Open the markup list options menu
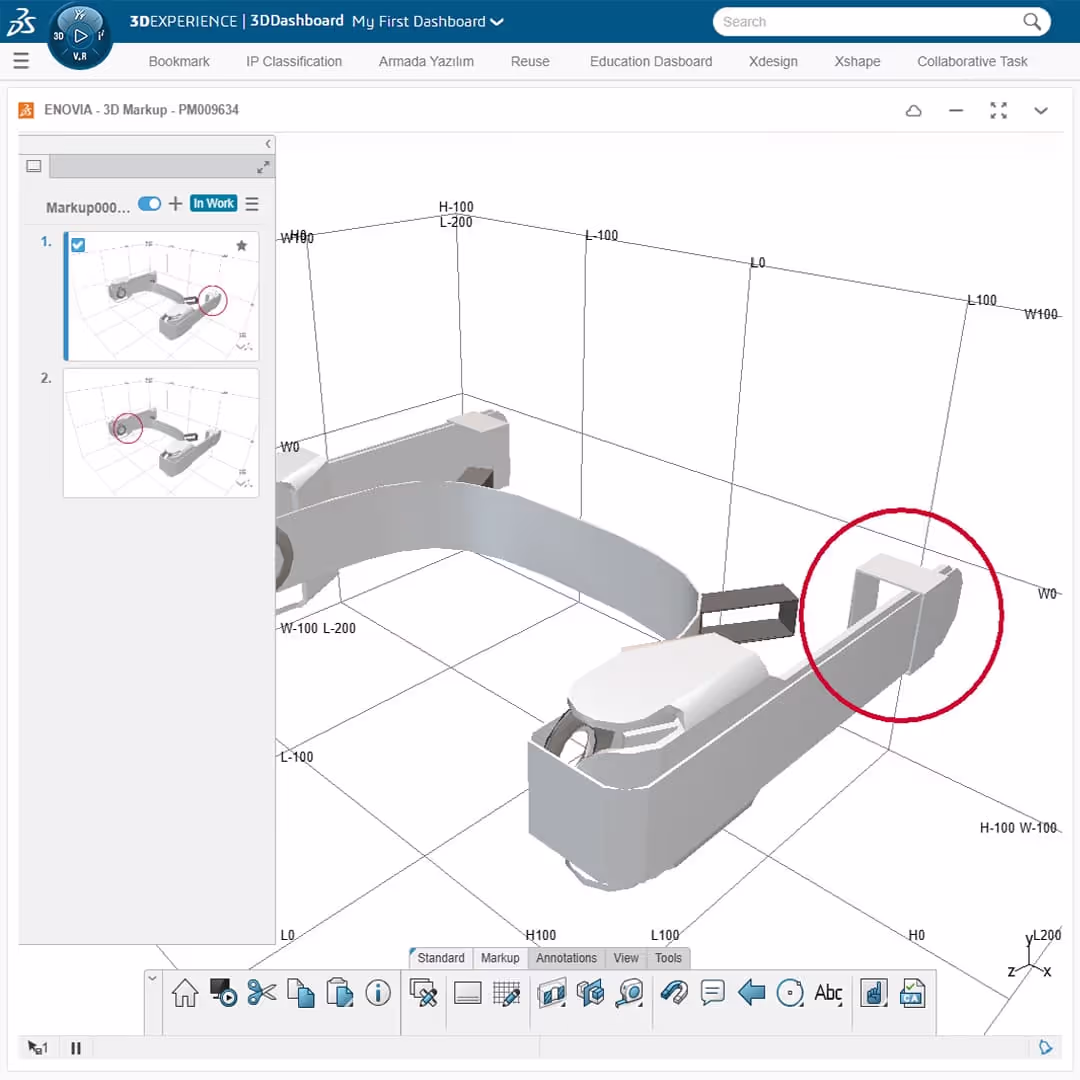 252,204
